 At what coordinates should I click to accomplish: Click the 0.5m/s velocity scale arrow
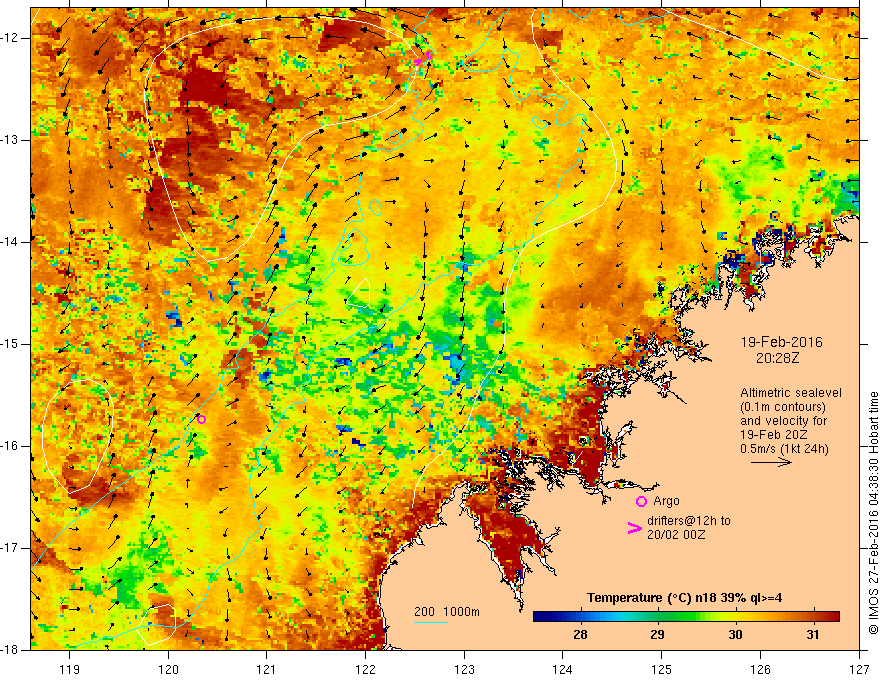pos(771,462)
